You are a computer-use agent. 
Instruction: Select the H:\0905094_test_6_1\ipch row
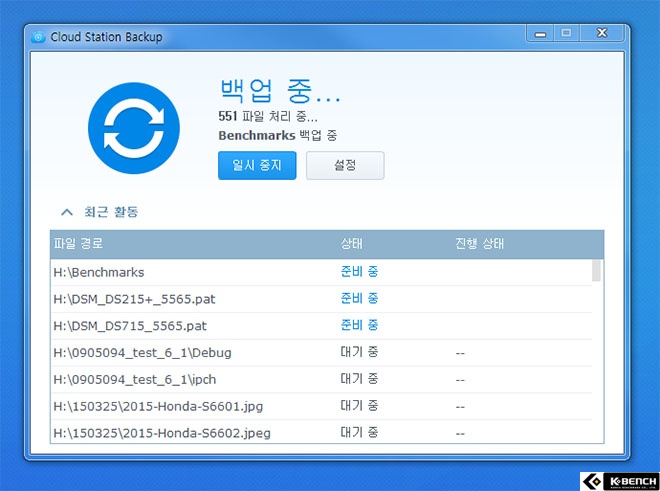[x=321, y=379]
